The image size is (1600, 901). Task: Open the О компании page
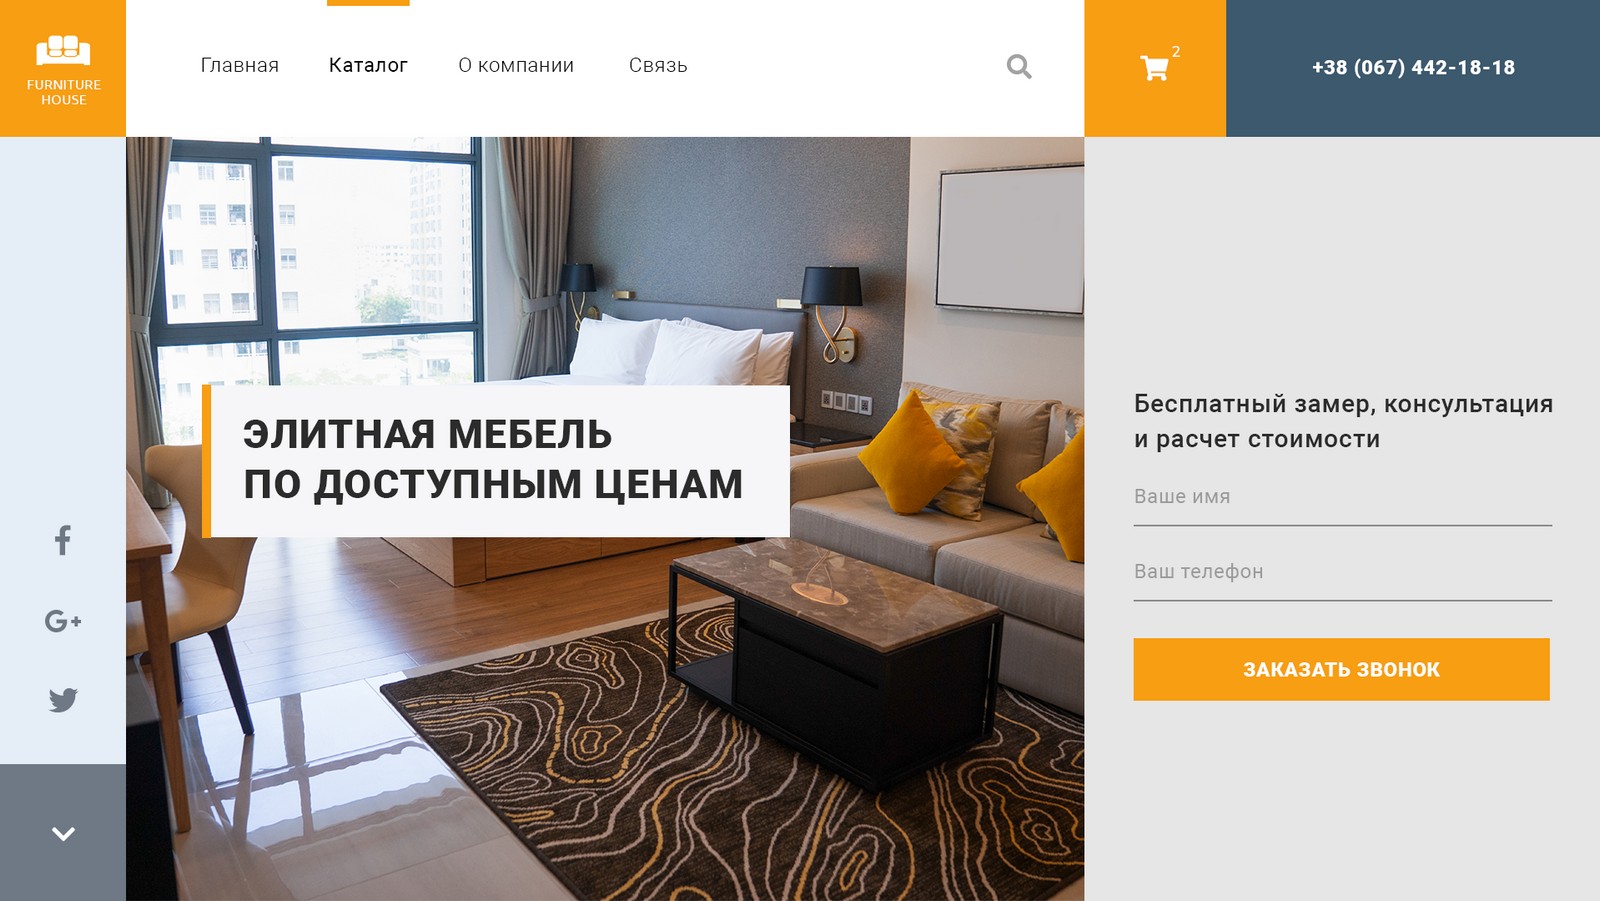(516, 65)
